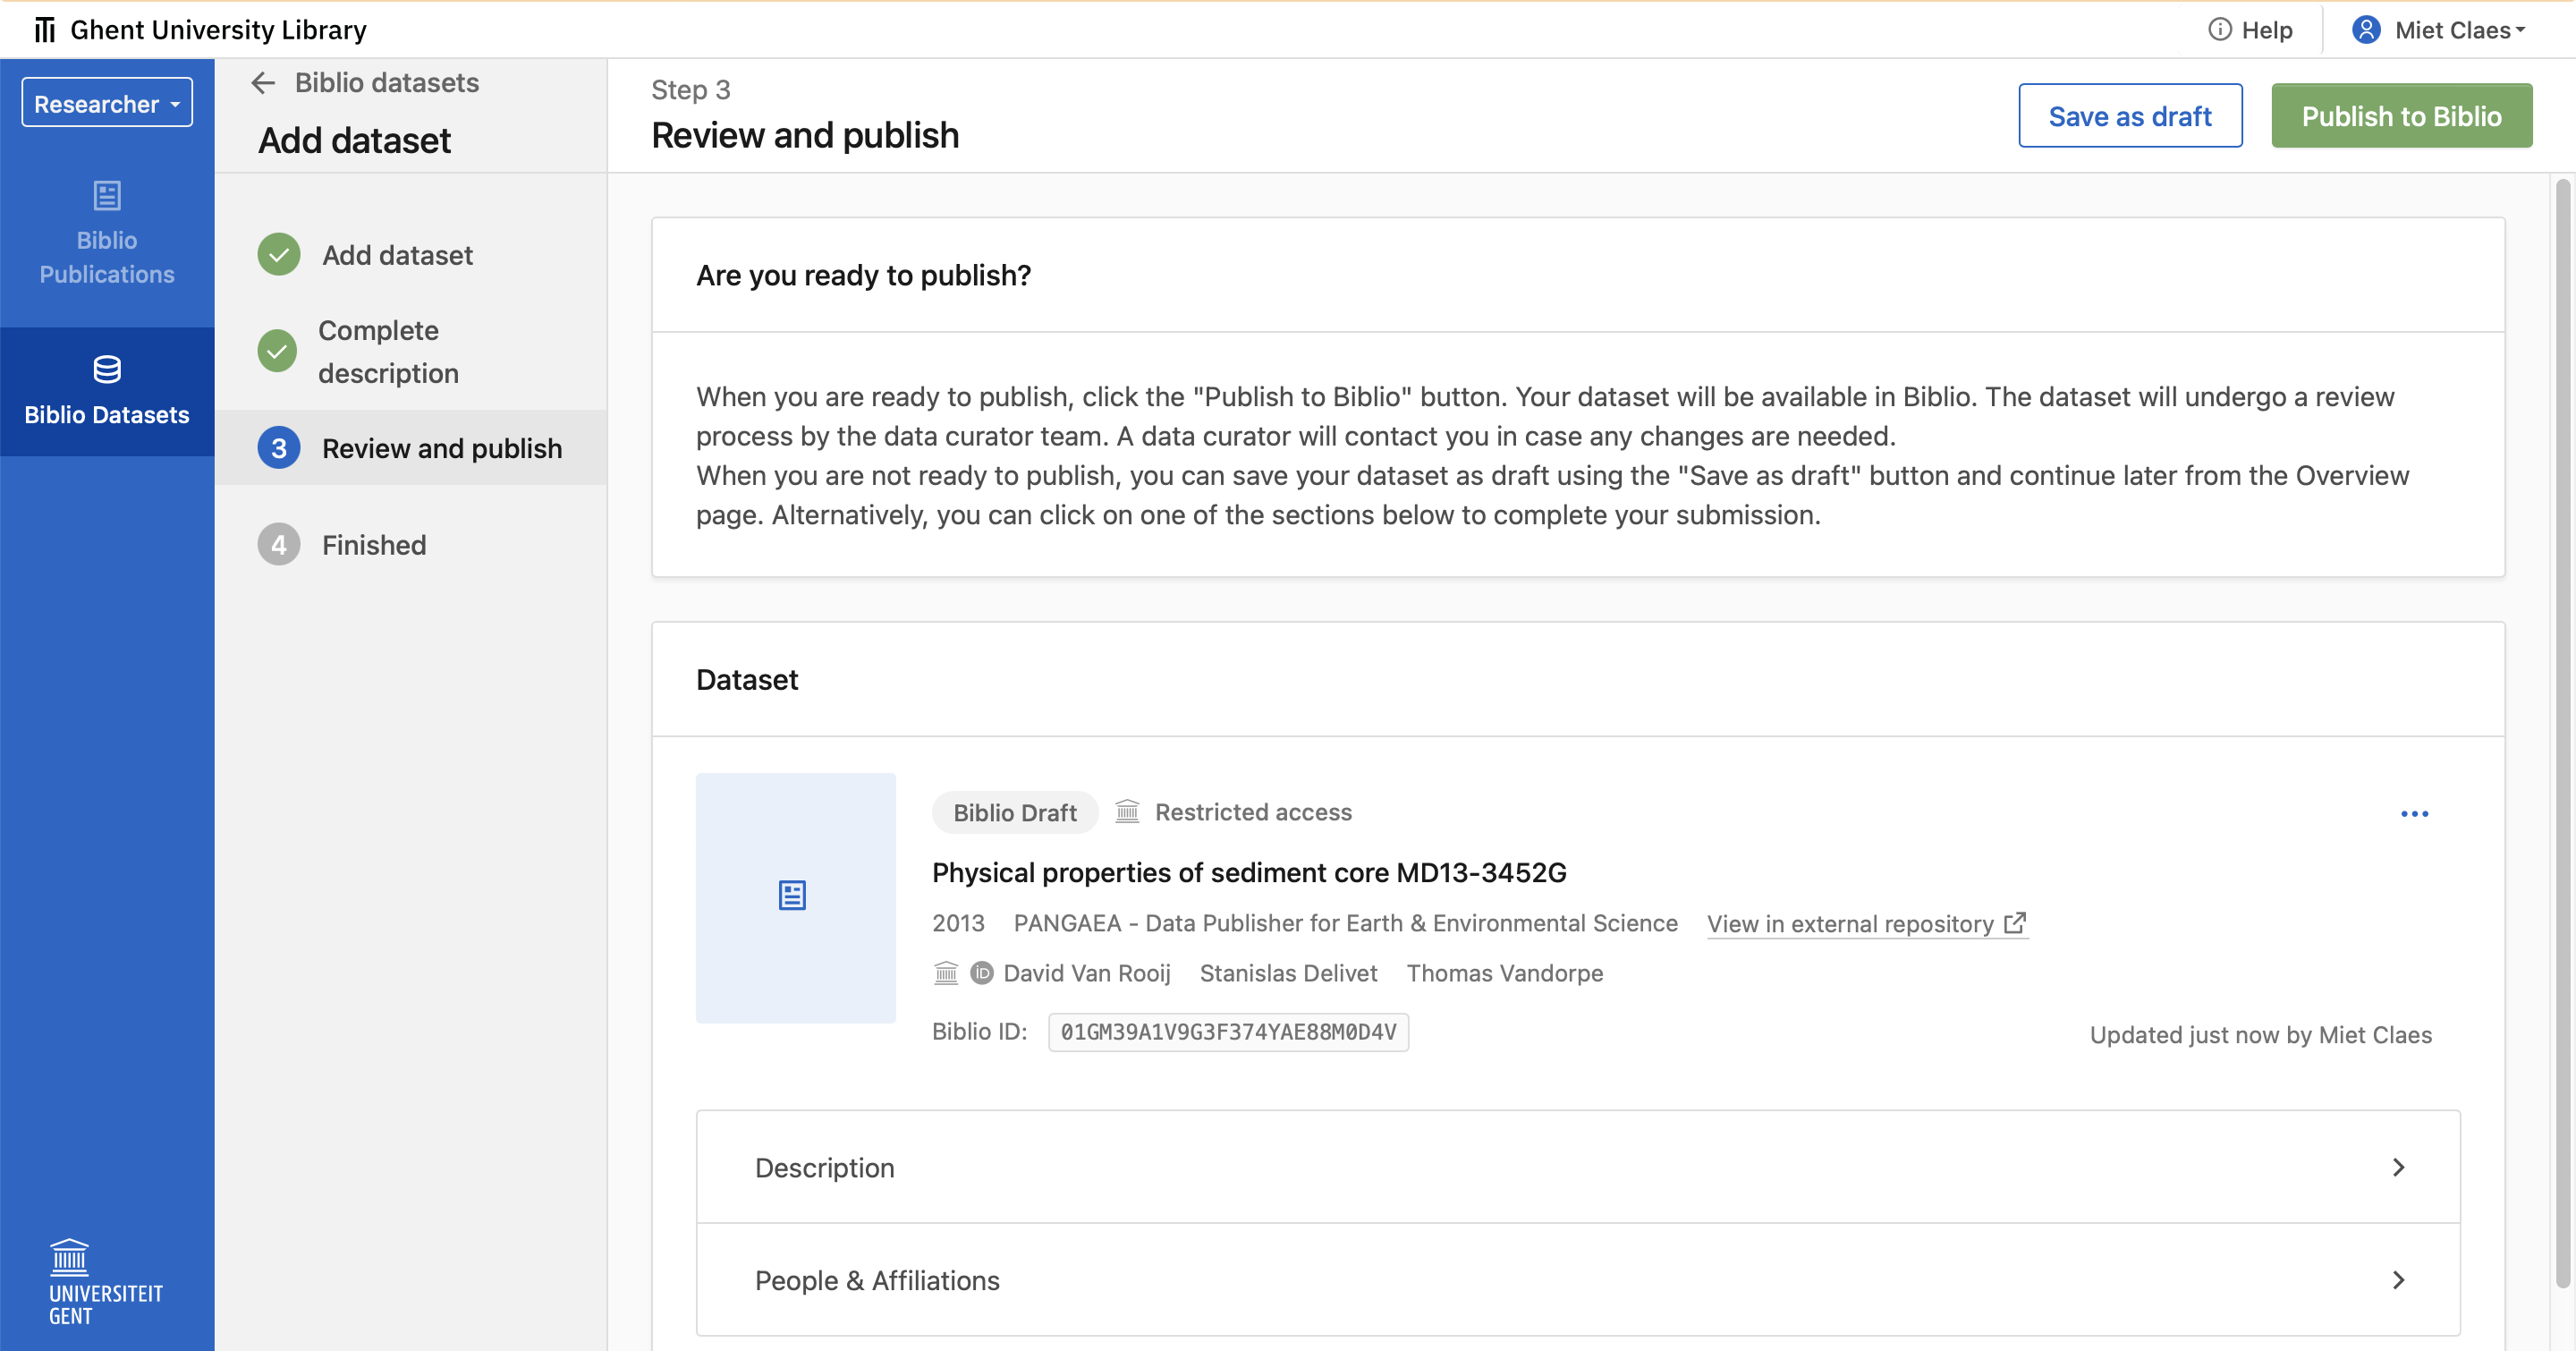Click the ORCID icon beside David Van Rooij
This screenshot has height=1351, width=2576.
[980, 972]
